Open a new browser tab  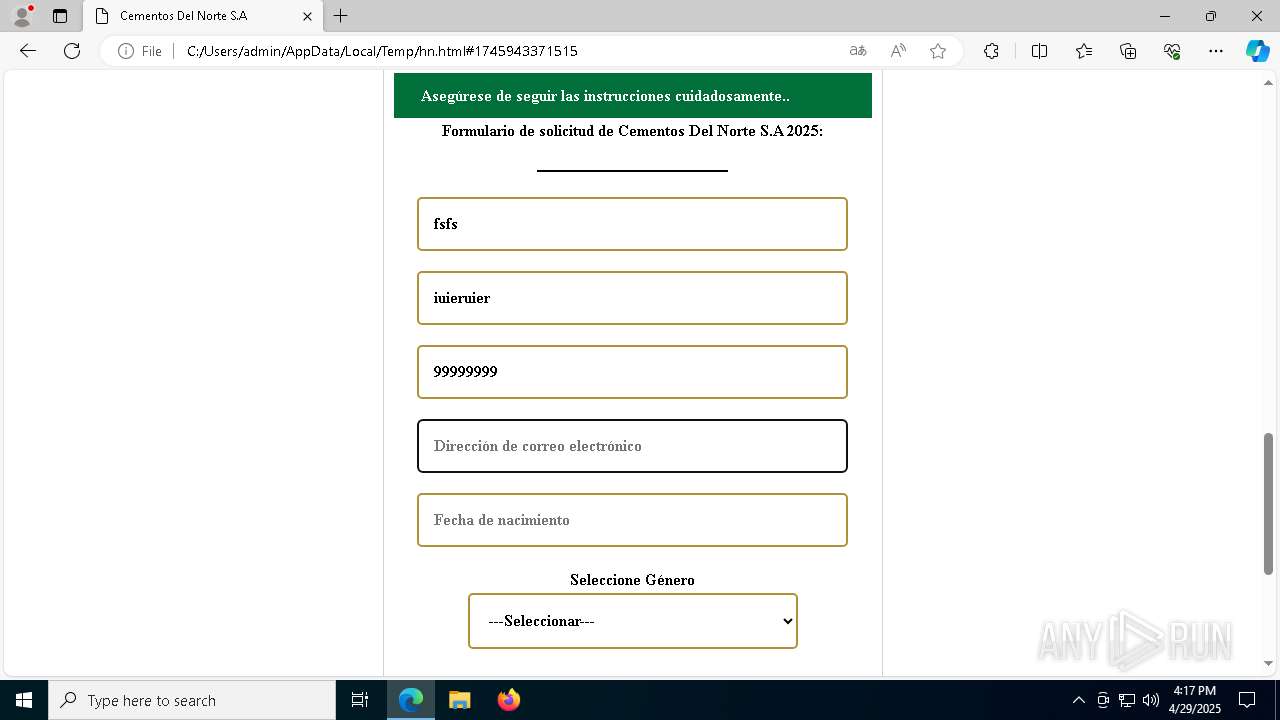point(341,16)
